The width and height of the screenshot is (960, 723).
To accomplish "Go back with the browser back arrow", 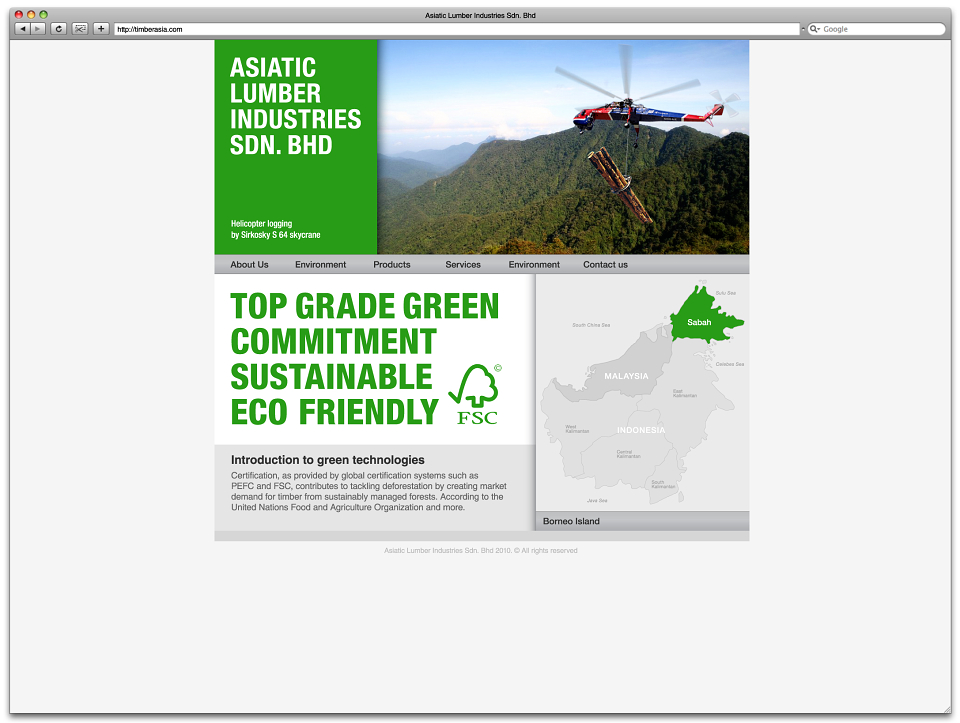I will [x=22, y=29].
